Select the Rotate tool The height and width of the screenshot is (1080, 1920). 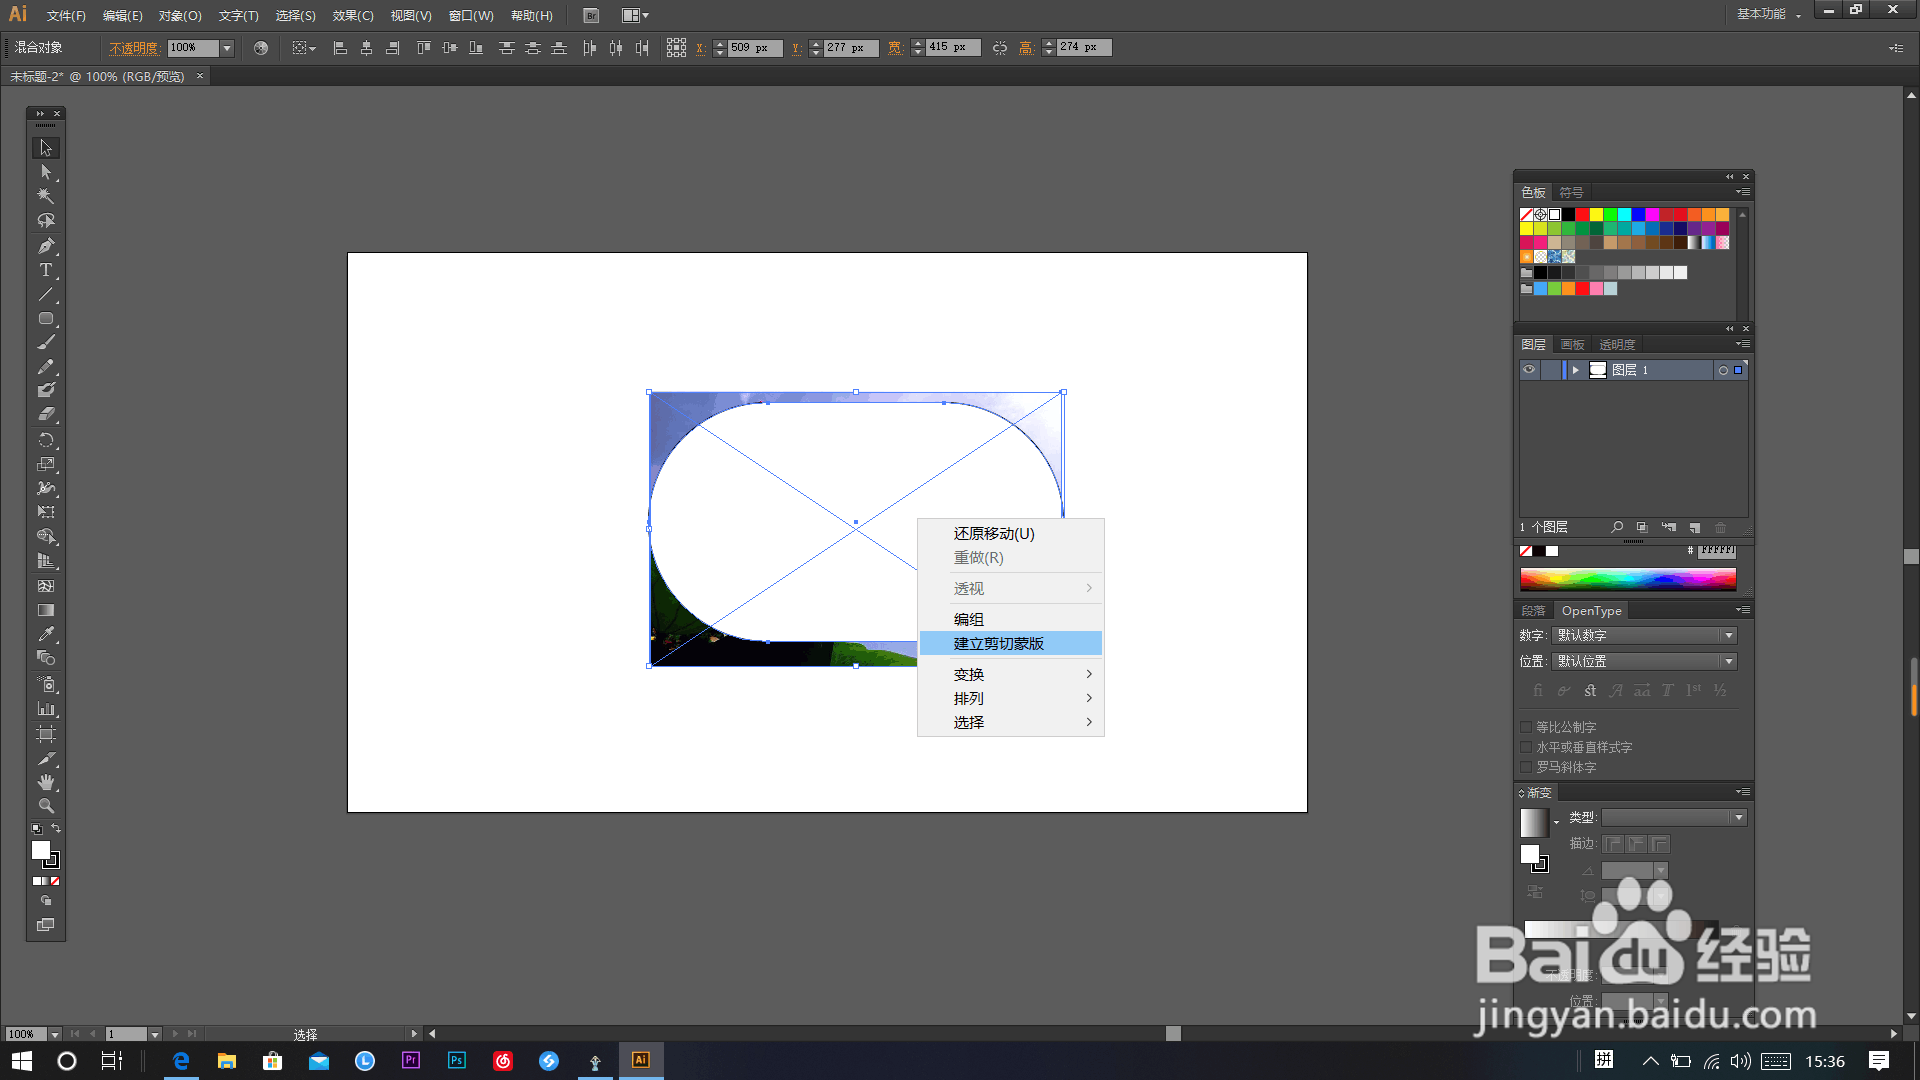coord(46,440)
